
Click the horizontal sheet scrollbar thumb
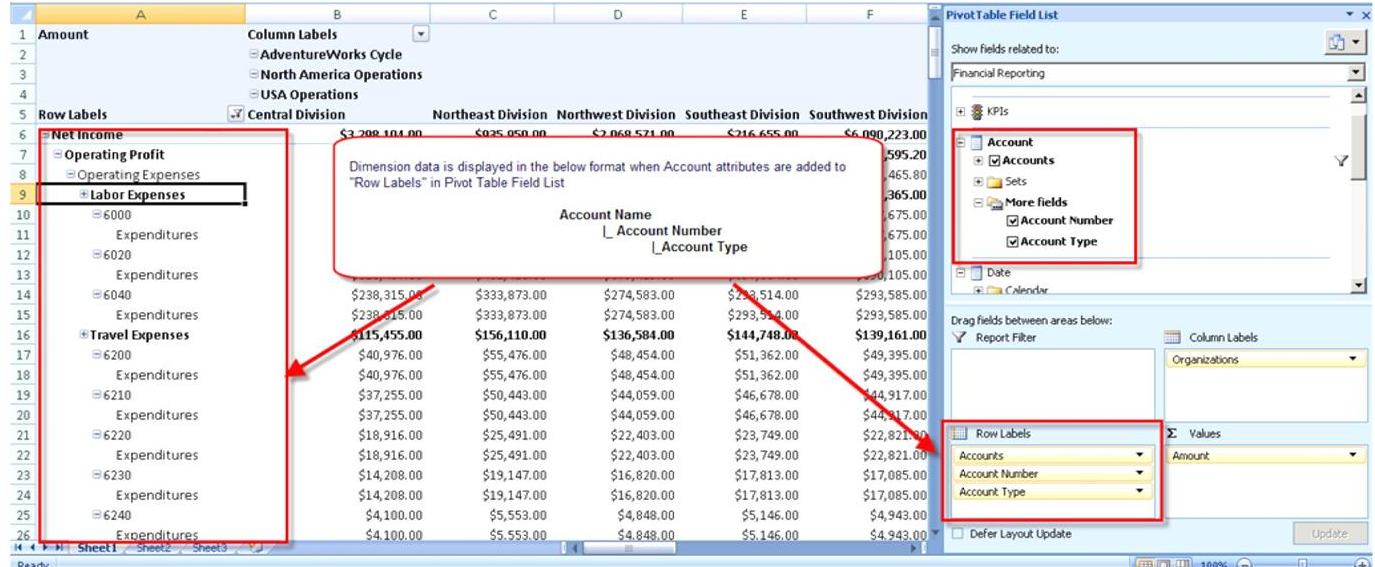point(629,548)
